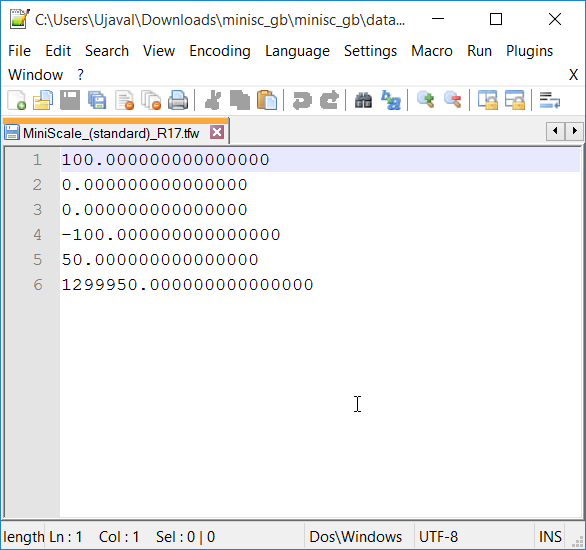Click the Save All toolbar icon
The height and width of the screenshot is (550, 586).
[97, 101]
